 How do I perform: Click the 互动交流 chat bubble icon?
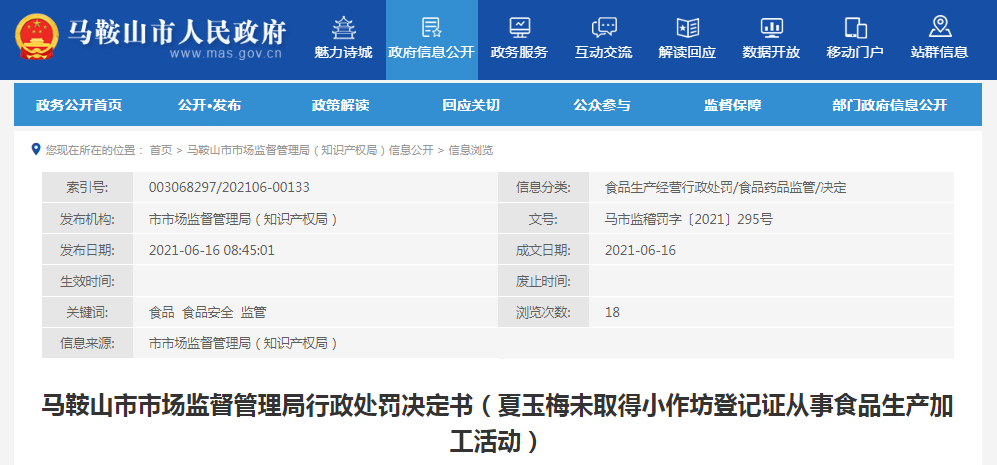pos(604,27)
